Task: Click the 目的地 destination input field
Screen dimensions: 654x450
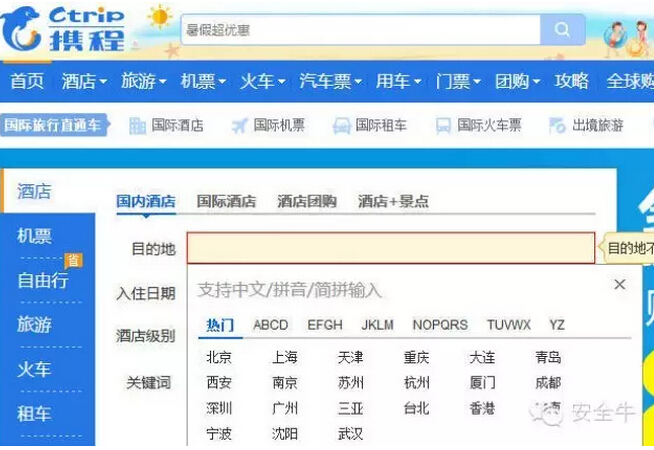Action: (x=390, y=248)
